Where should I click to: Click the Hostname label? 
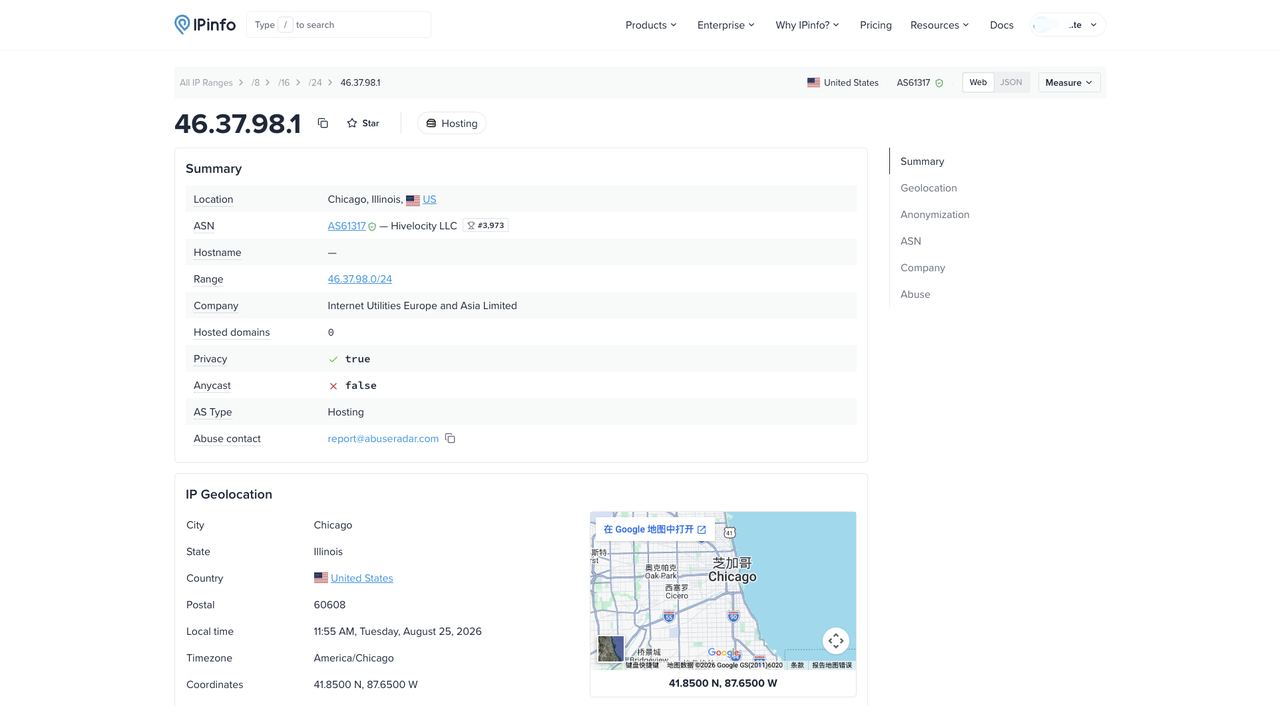pos(217,252)
